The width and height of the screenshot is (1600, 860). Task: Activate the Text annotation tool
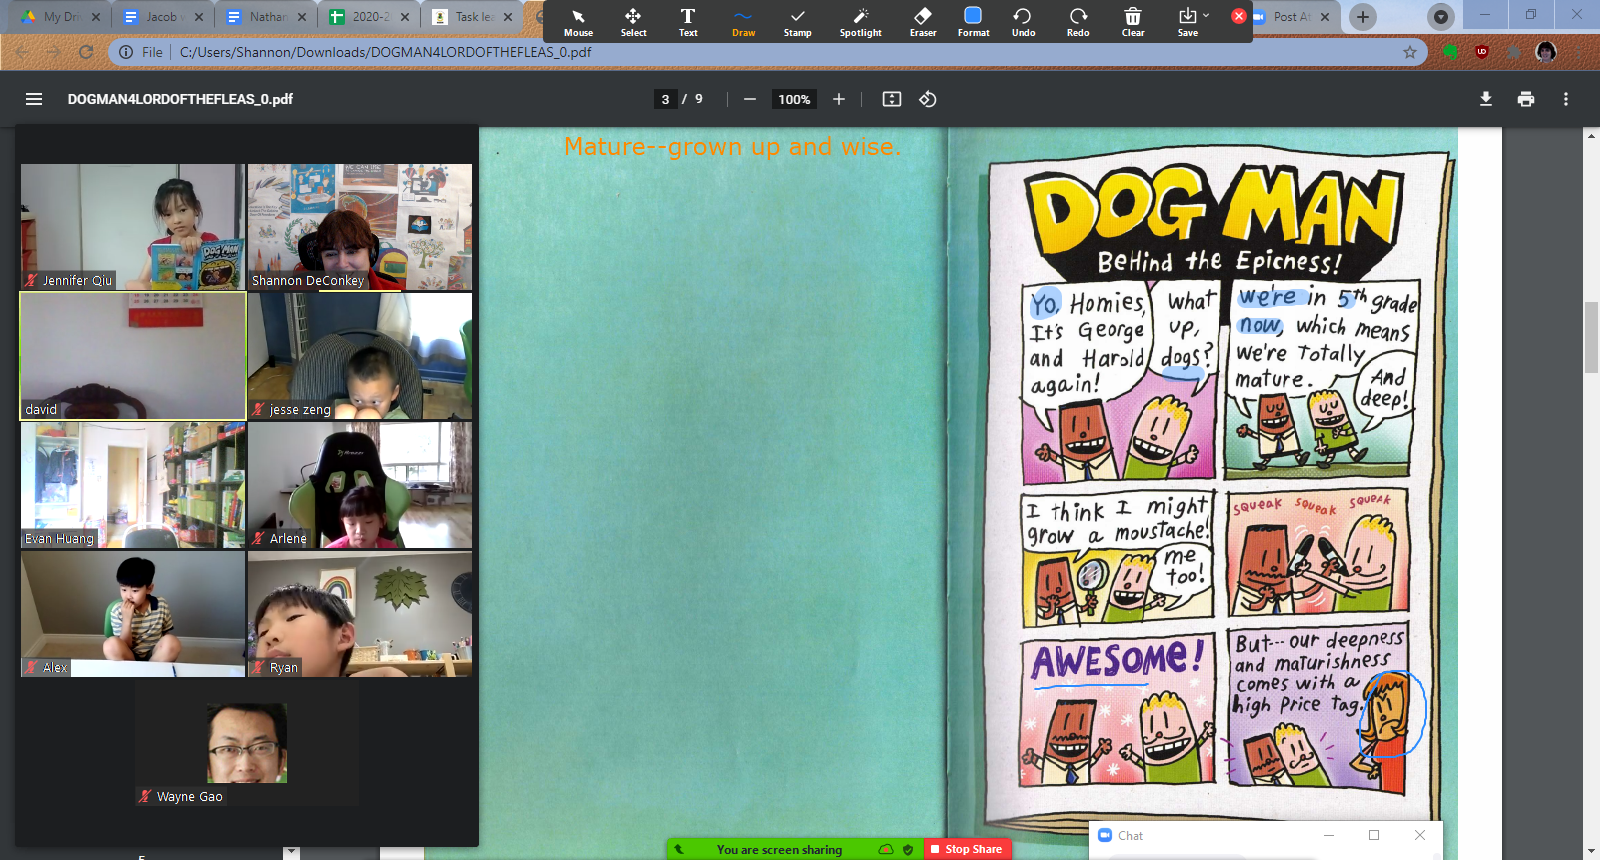click(688, 21)
